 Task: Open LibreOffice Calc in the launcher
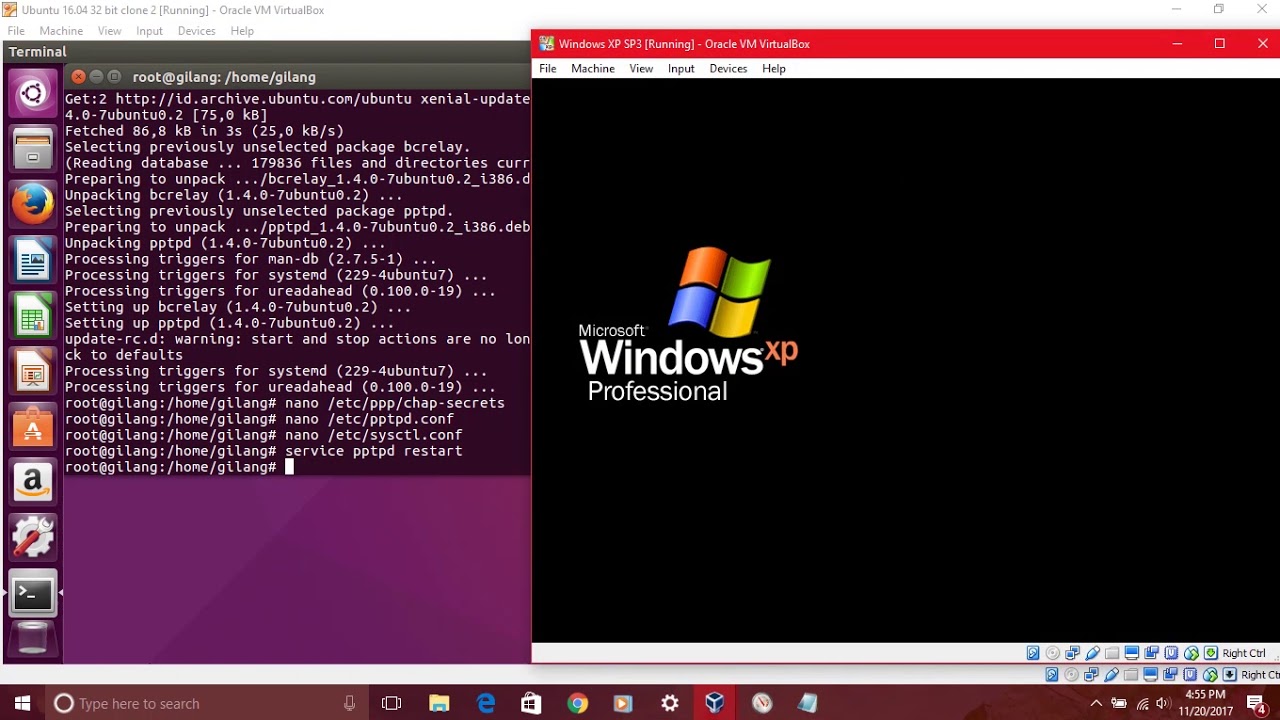[x=32, y=316]
